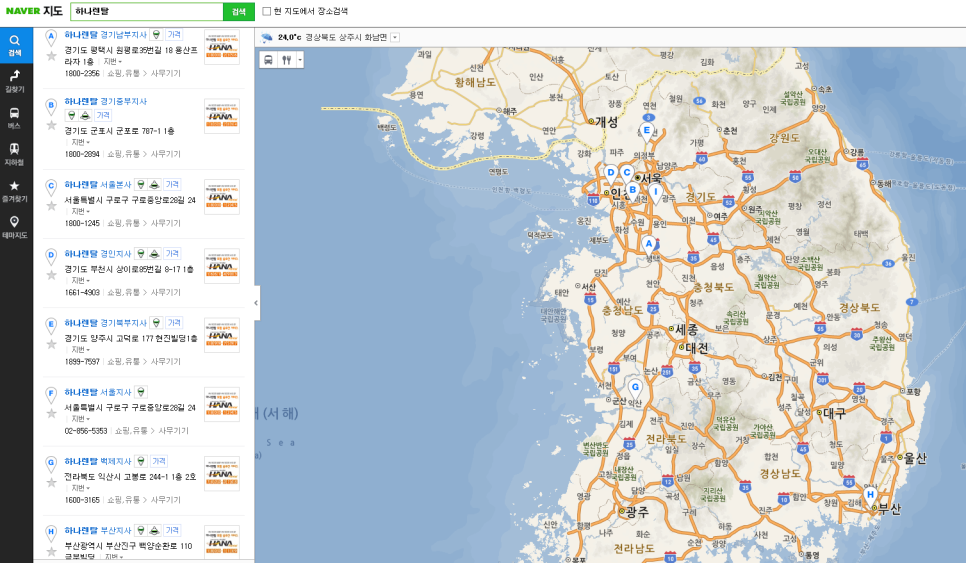The height and width of the screenshot is (563, 966).
Task: Select map marker I east of 서울
Action: point(656,193)
